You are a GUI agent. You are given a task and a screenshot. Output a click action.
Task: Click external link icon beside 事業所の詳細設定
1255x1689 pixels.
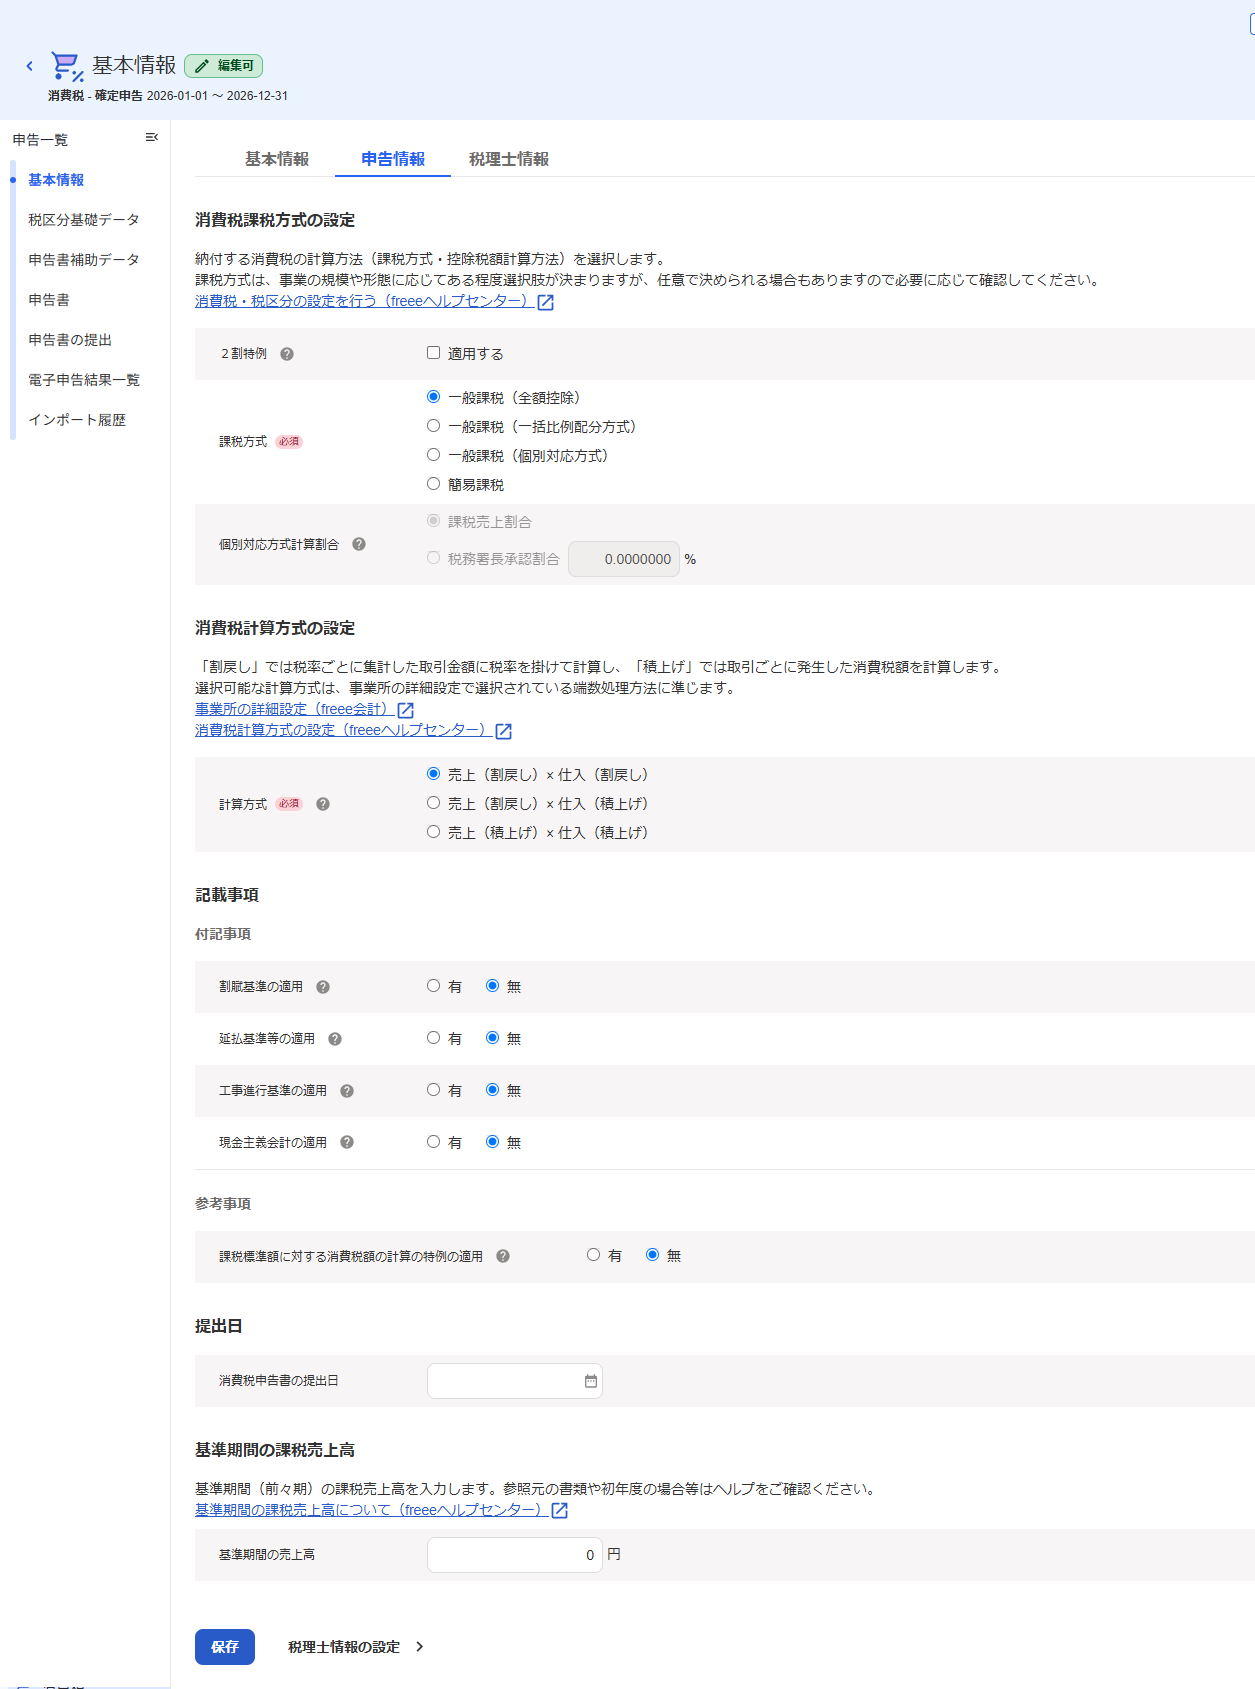click(x=406, y=710)
